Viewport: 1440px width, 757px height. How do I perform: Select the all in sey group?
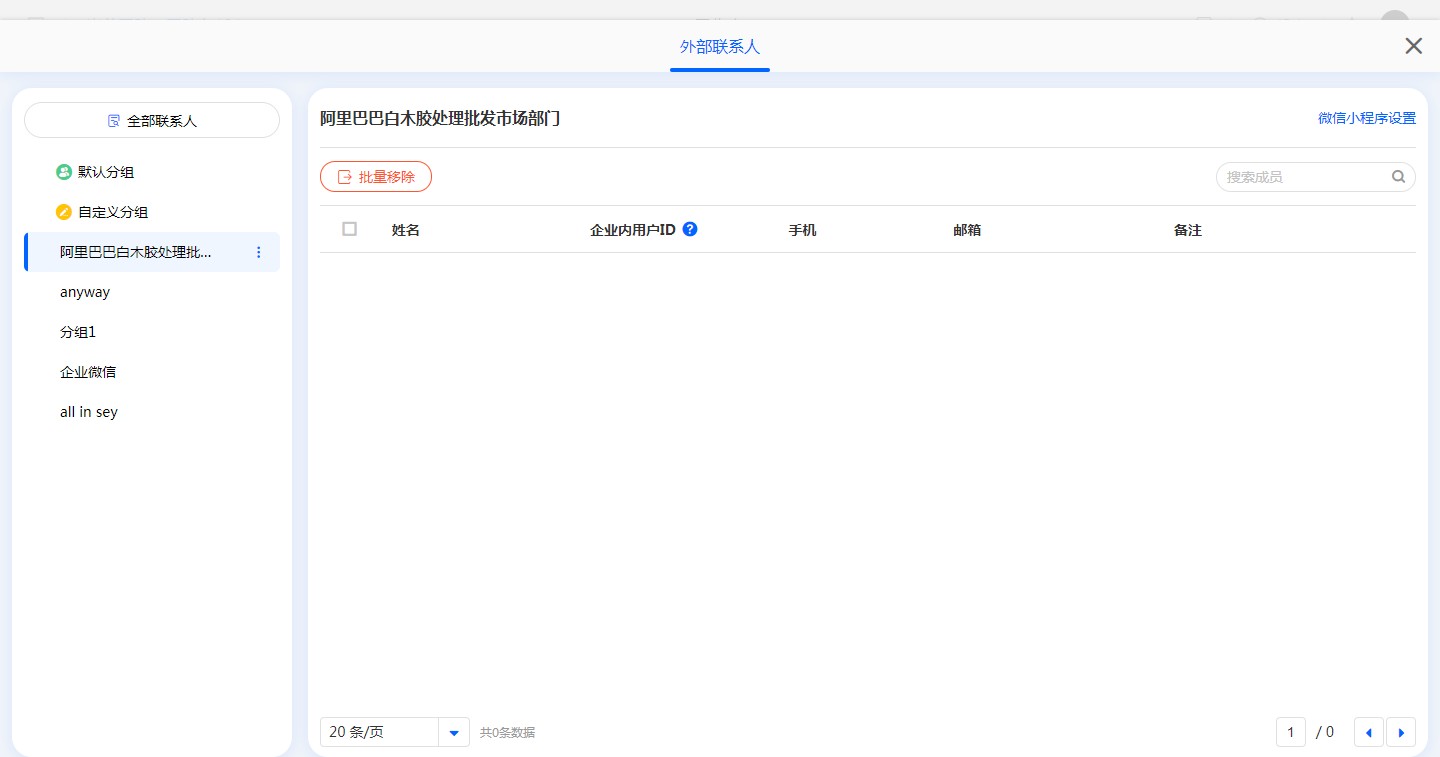(x=89, y=412)
